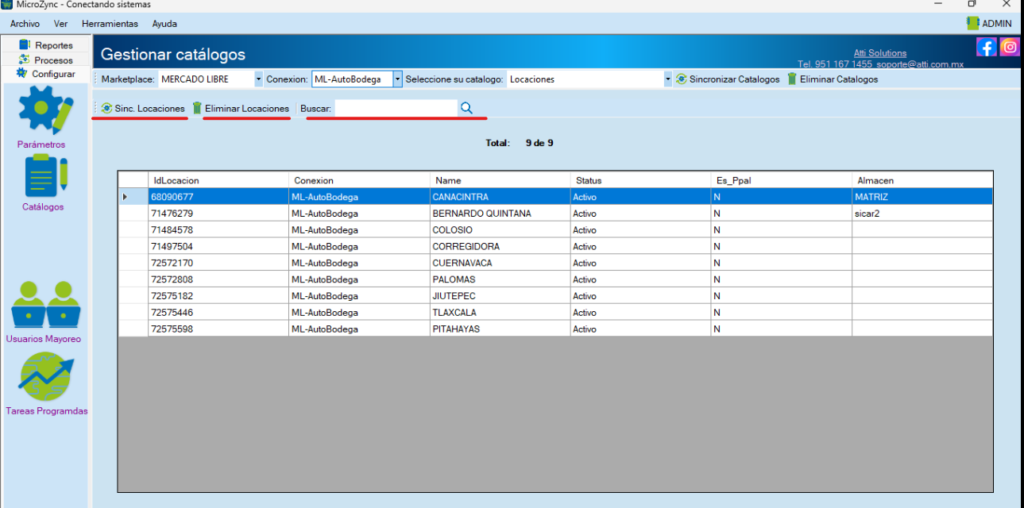Viewport: 1024px width, 508px height.
Task: Select the PALOMAS name cell
Action: pyautogui.click(x=500, y=279)
